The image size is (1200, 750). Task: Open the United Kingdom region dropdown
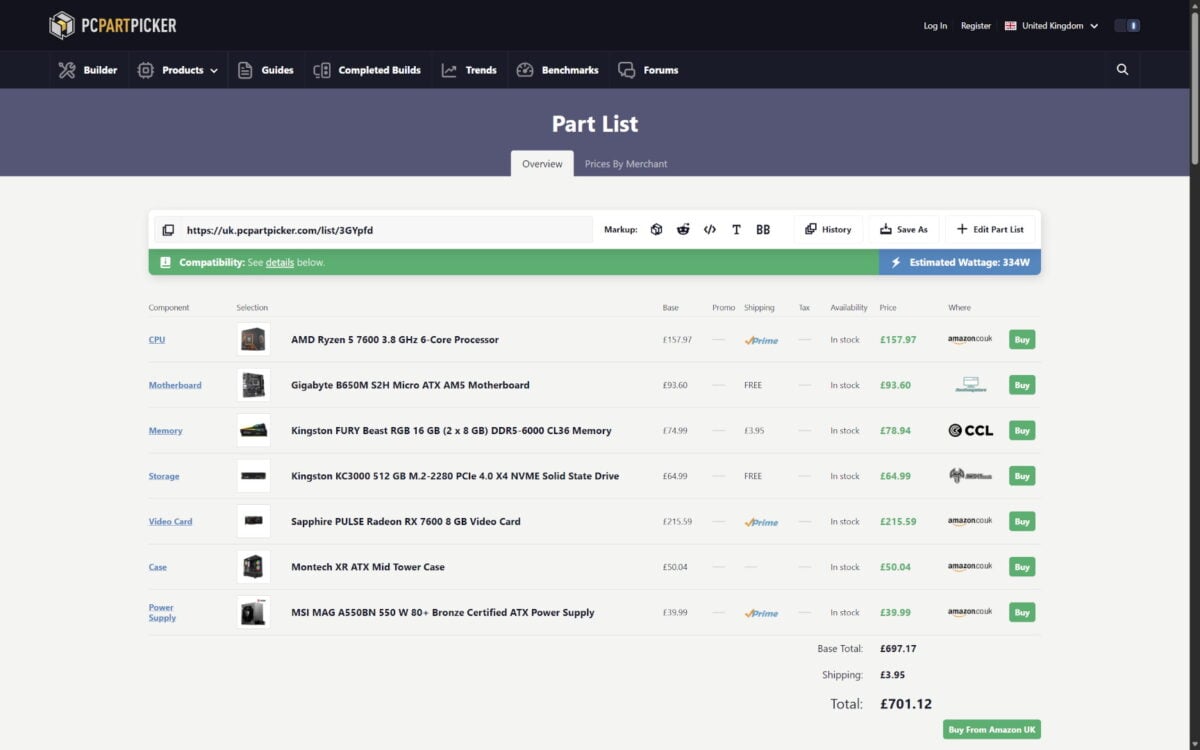[x=1051, y=26]
